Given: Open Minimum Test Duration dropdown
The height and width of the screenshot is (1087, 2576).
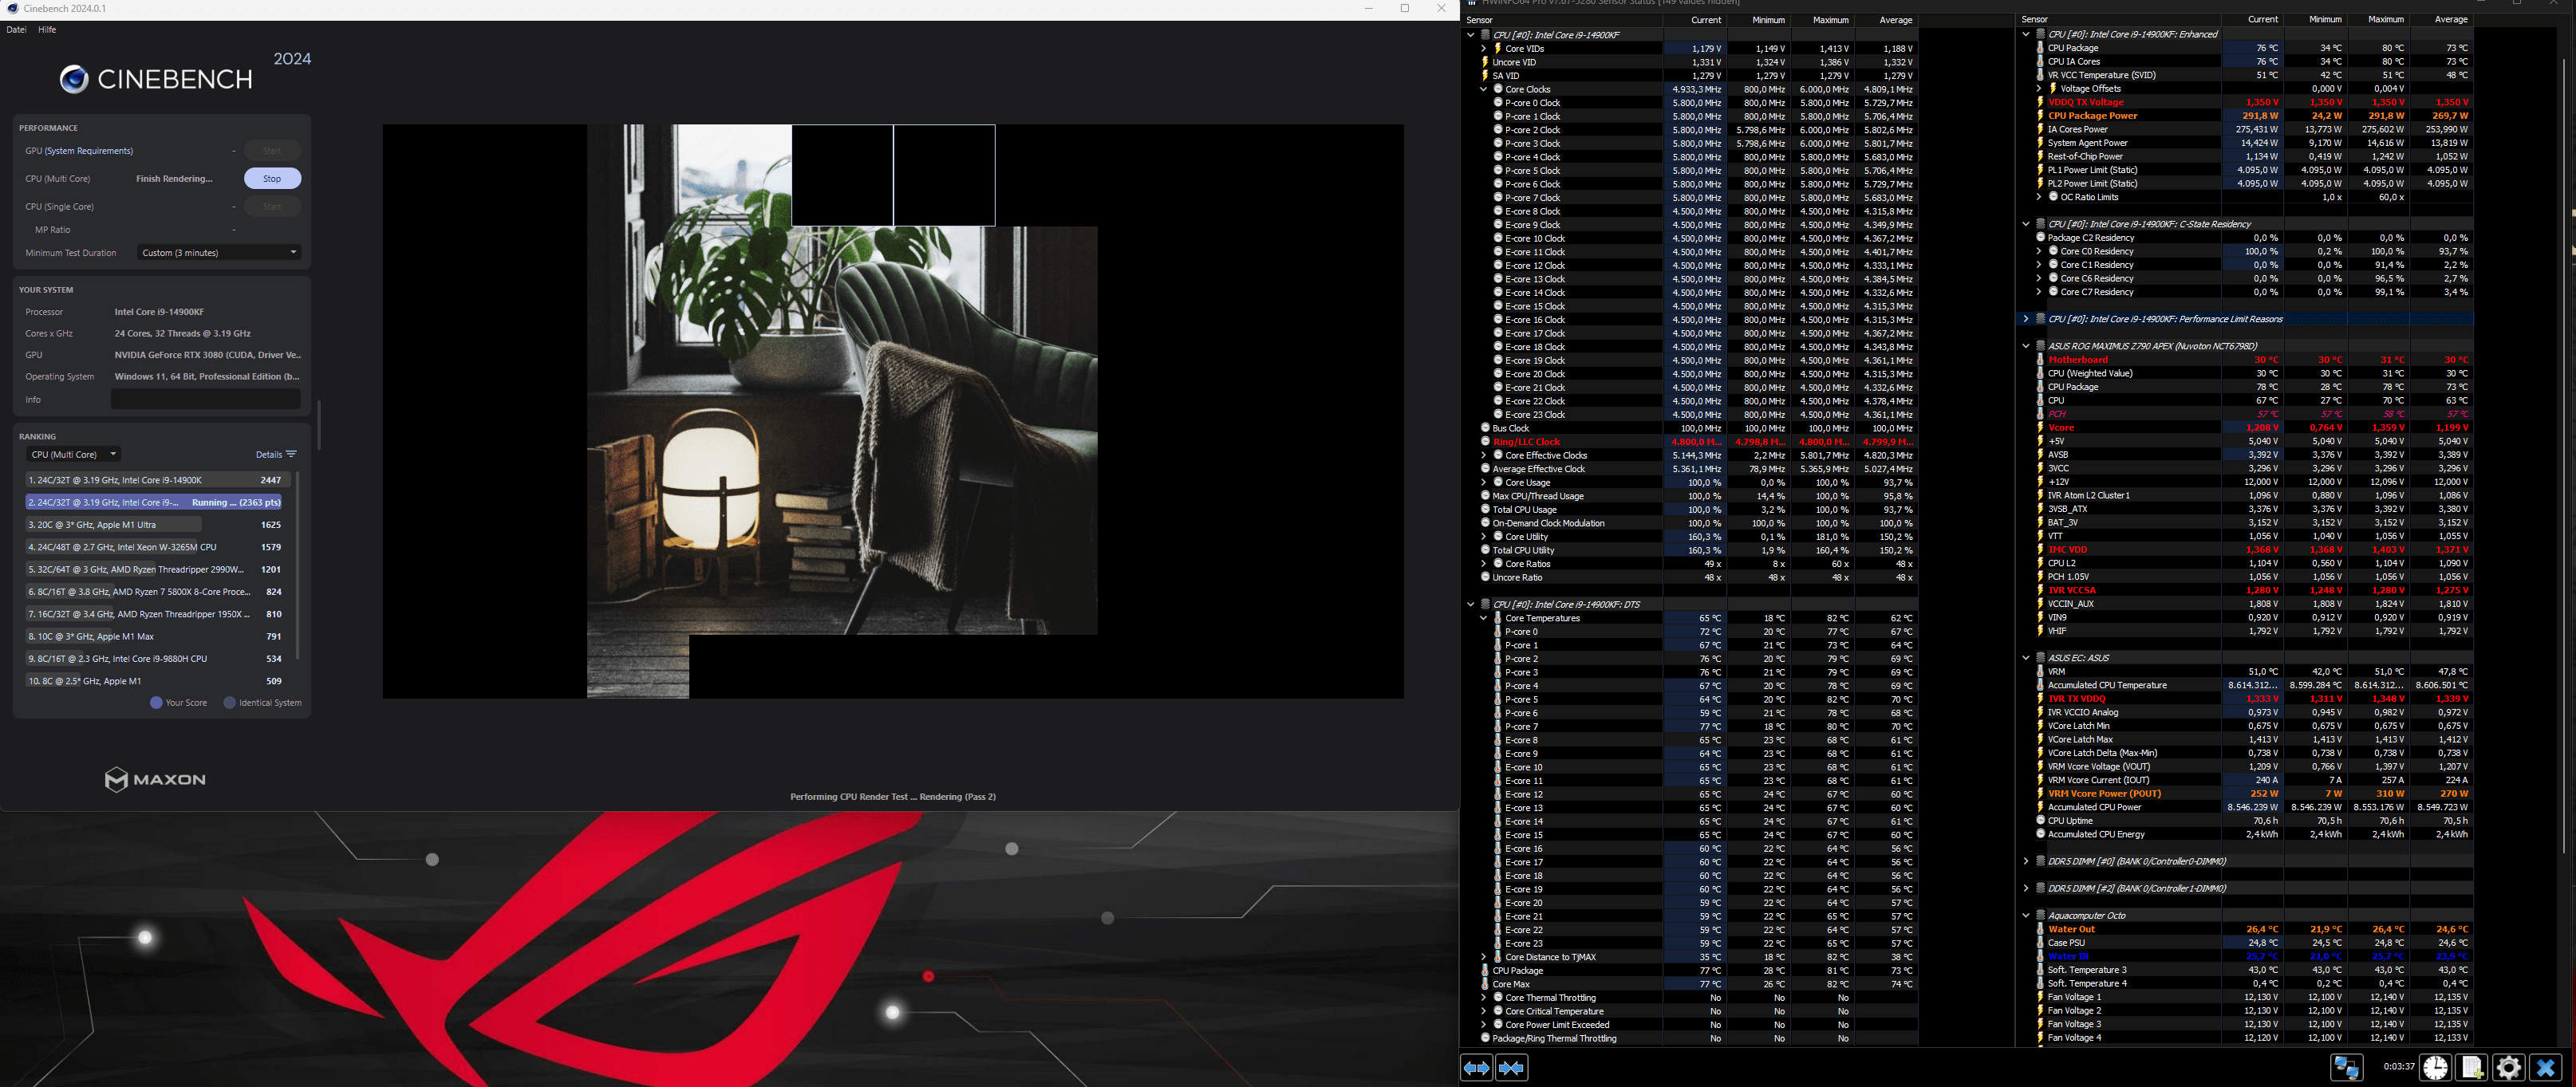Looking at the screenshot, I should 219,252.
